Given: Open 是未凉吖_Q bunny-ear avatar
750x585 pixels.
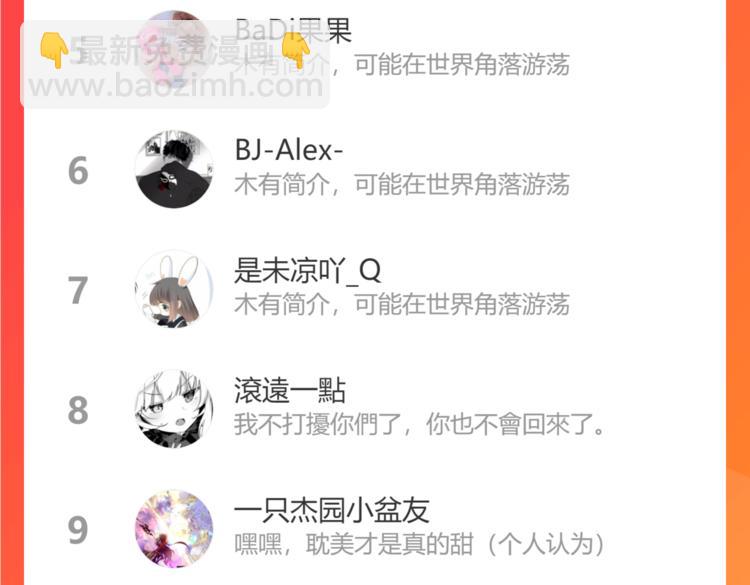Looking at the screenshot, I should pos(174,289).
